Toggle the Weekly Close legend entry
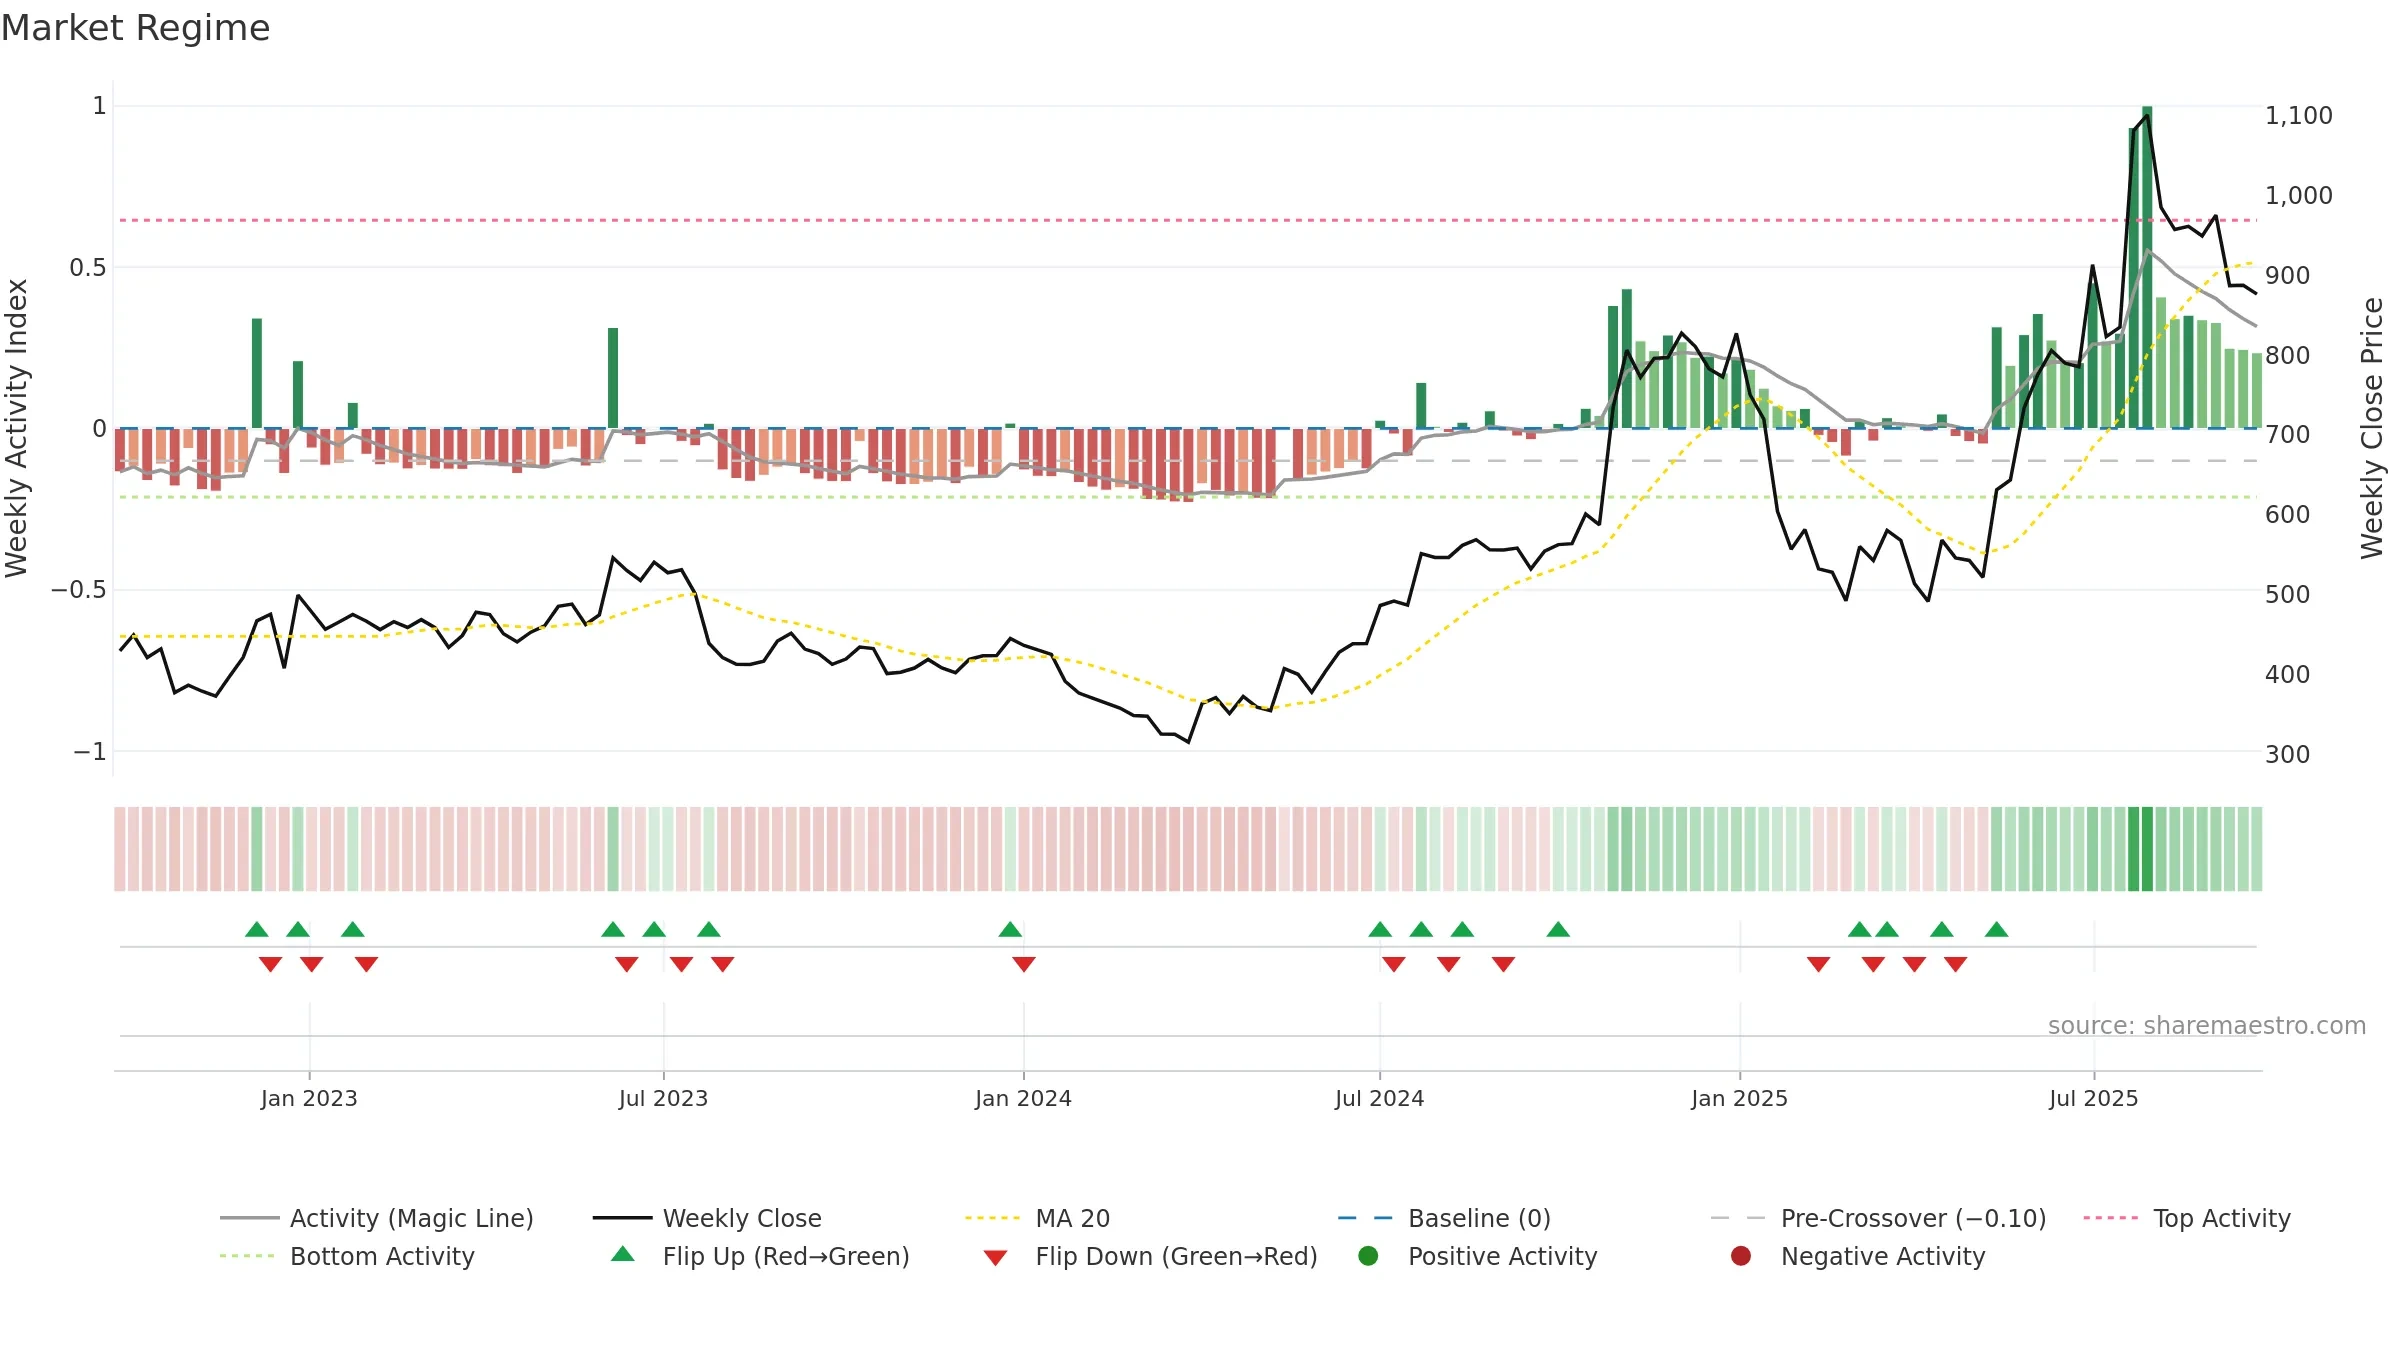This screenshot has width=2400, height=1350. (x=707, y=1218)
